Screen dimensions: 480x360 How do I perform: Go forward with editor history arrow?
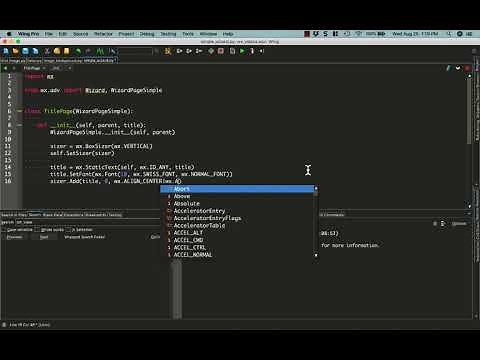[x=14, y=68]
